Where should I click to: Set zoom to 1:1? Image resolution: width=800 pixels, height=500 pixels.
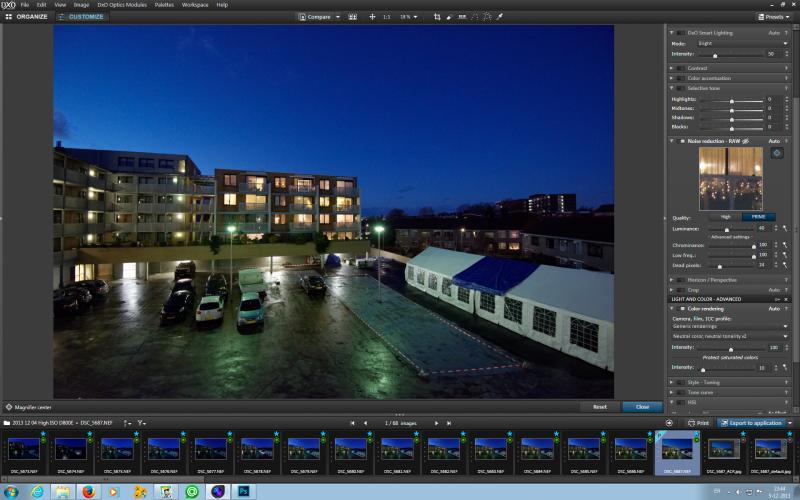386,17
